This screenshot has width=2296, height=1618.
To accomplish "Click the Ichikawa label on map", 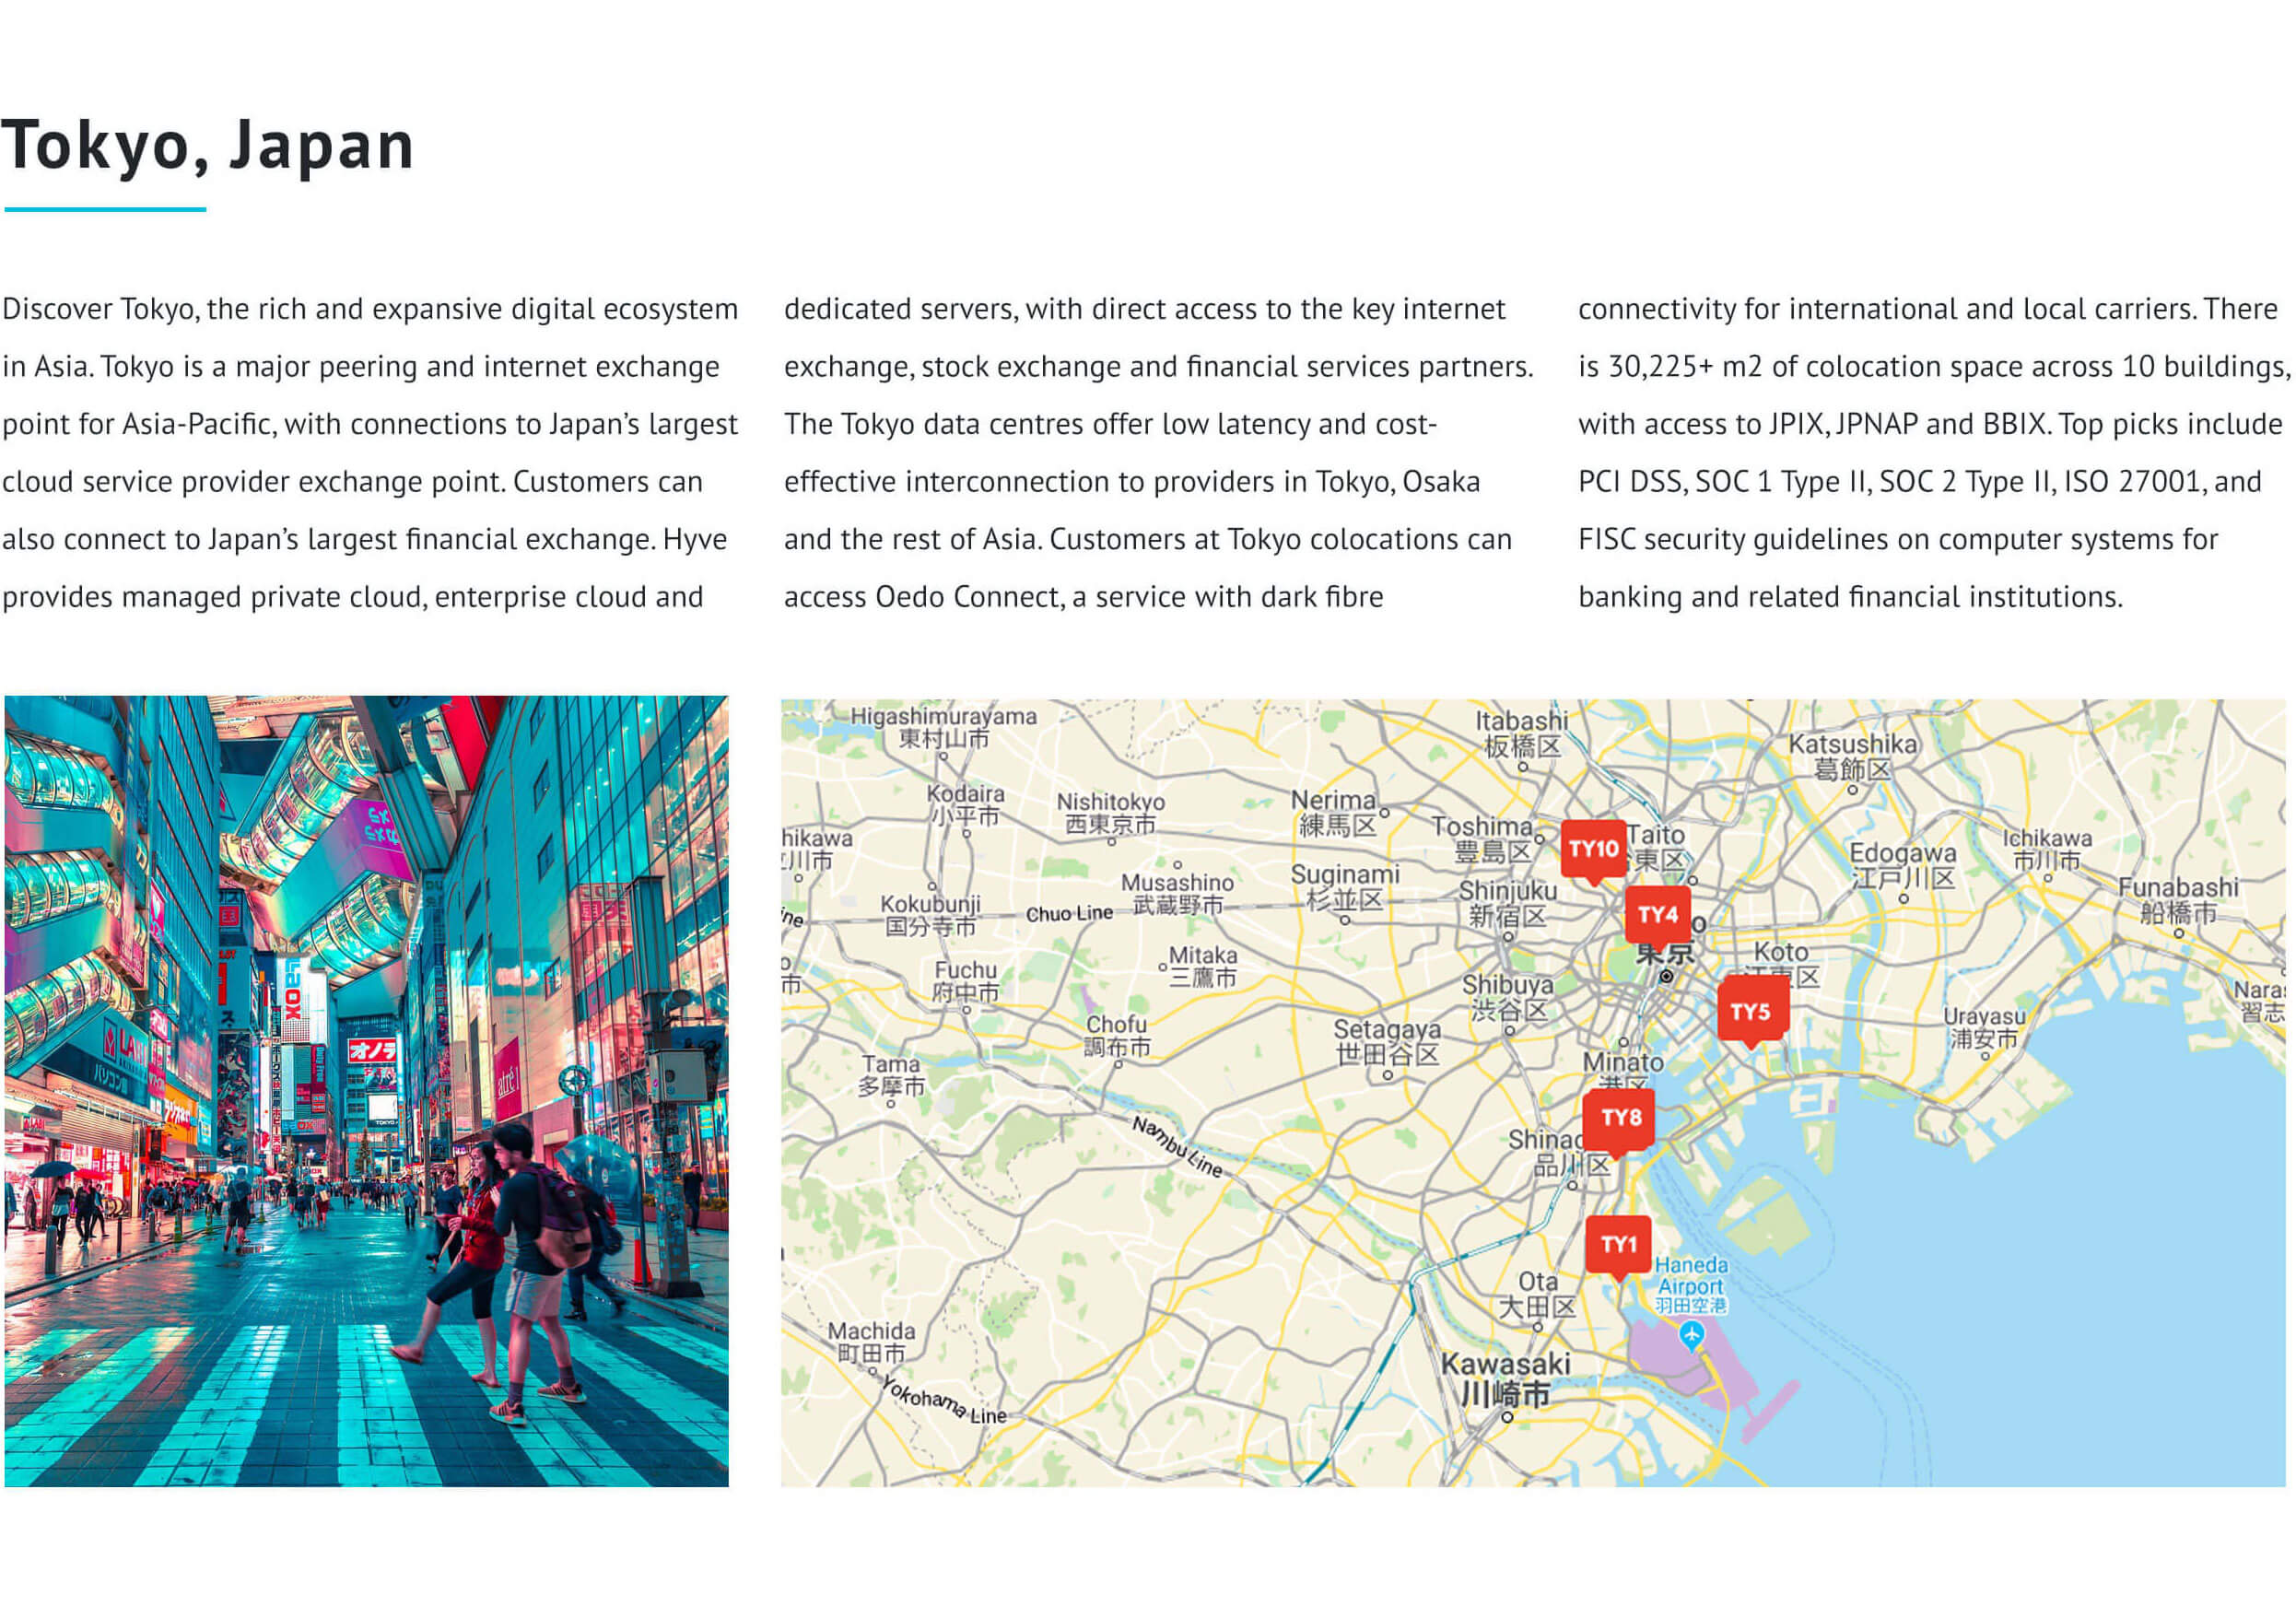I will tap(2046, 849).
